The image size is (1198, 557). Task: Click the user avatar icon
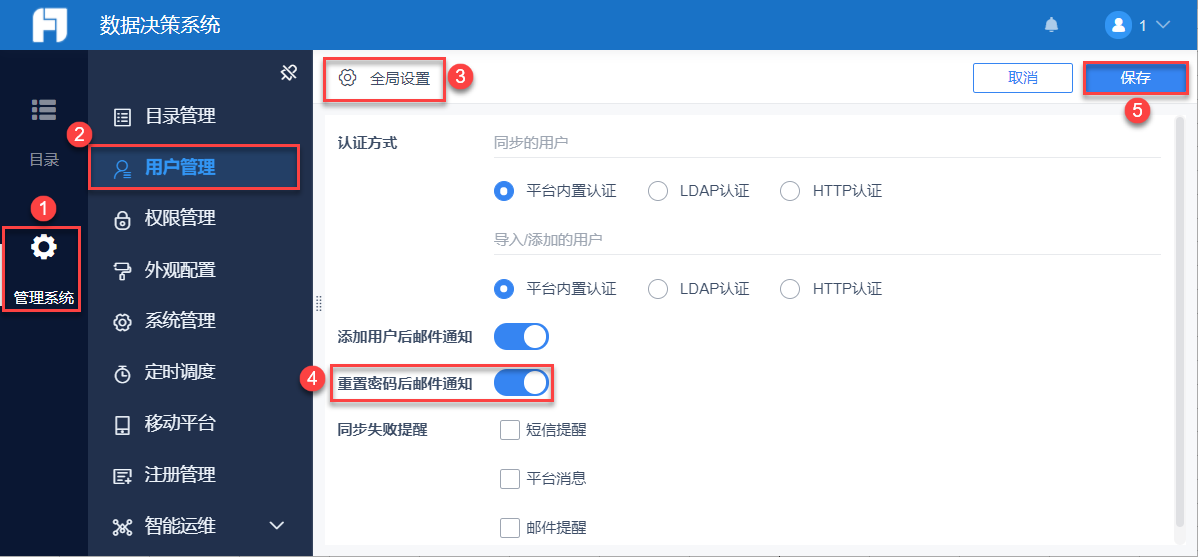1118,25
